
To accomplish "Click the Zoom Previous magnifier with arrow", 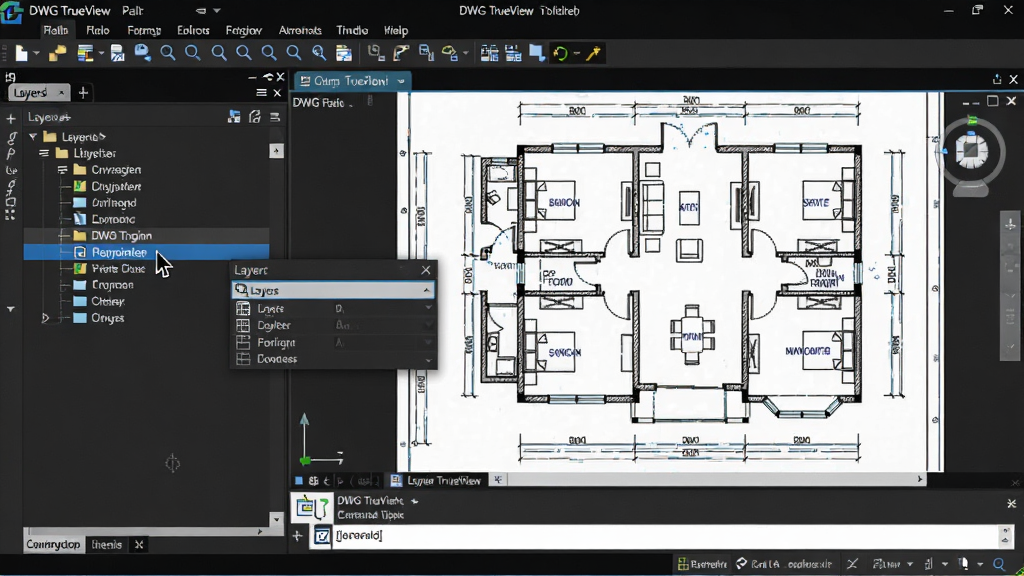I will tap(319, 53).
